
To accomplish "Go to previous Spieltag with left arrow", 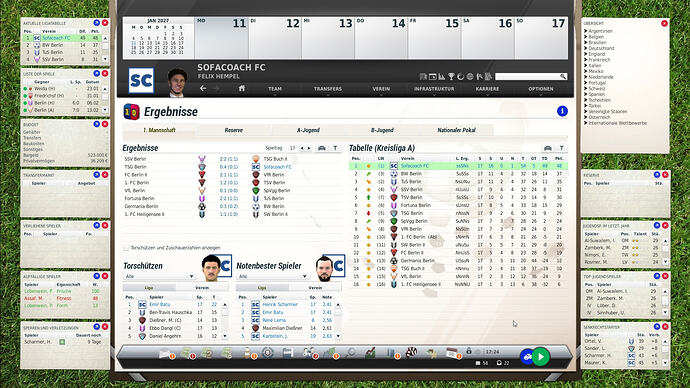I will coord(302,148).
